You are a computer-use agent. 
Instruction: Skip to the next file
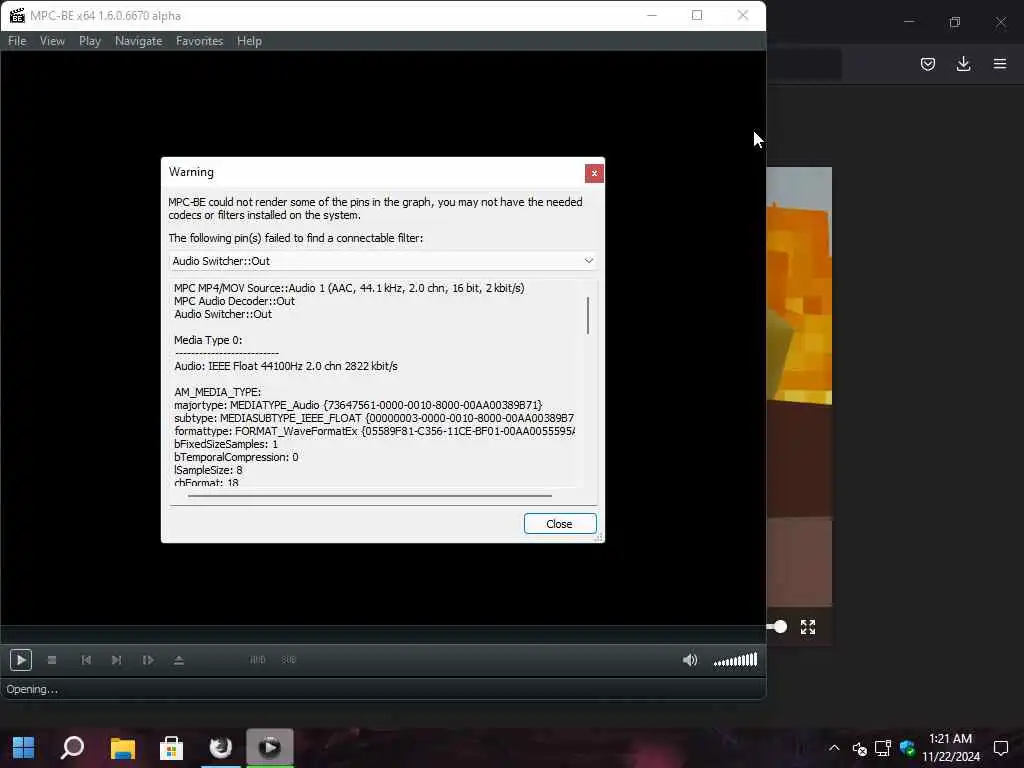(116, 660)
